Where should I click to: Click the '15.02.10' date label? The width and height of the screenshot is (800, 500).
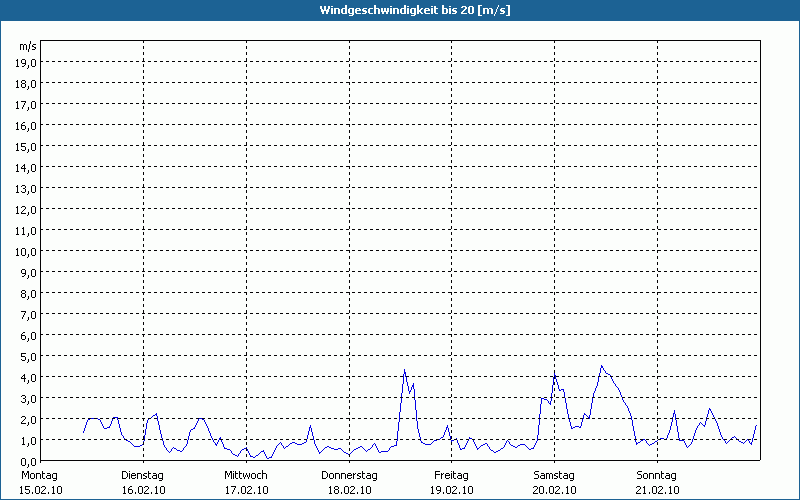pyautogui.click(x=41, y=490)
